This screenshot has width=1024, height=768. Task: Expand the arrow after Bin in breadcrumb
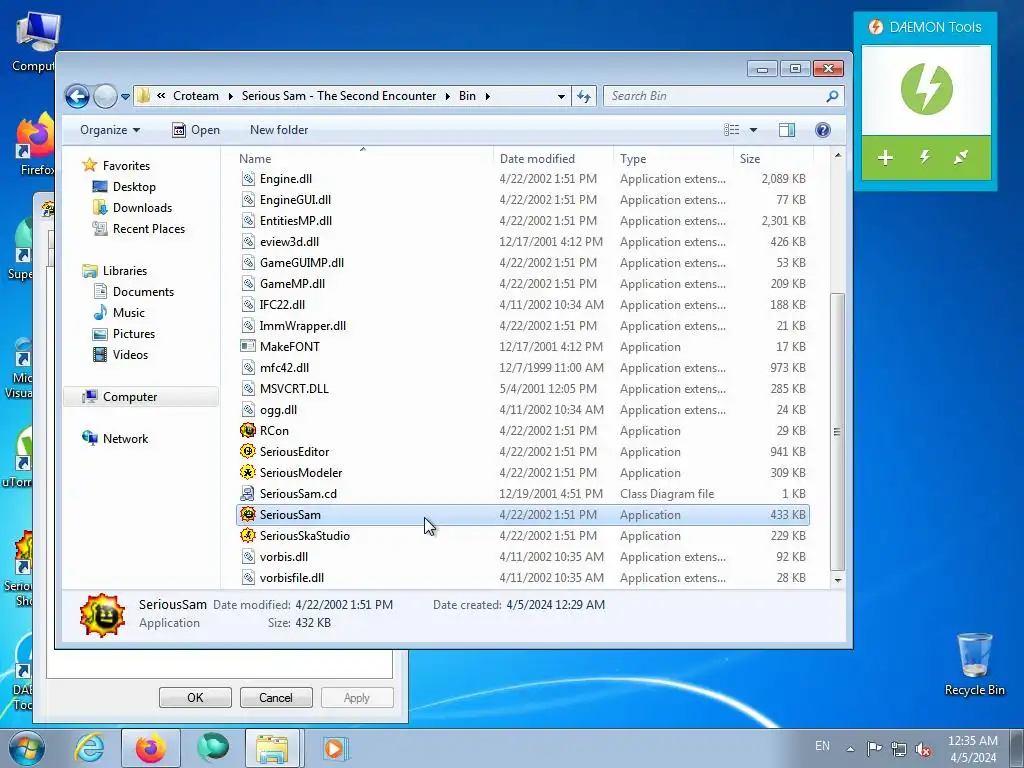click(487, 96)
